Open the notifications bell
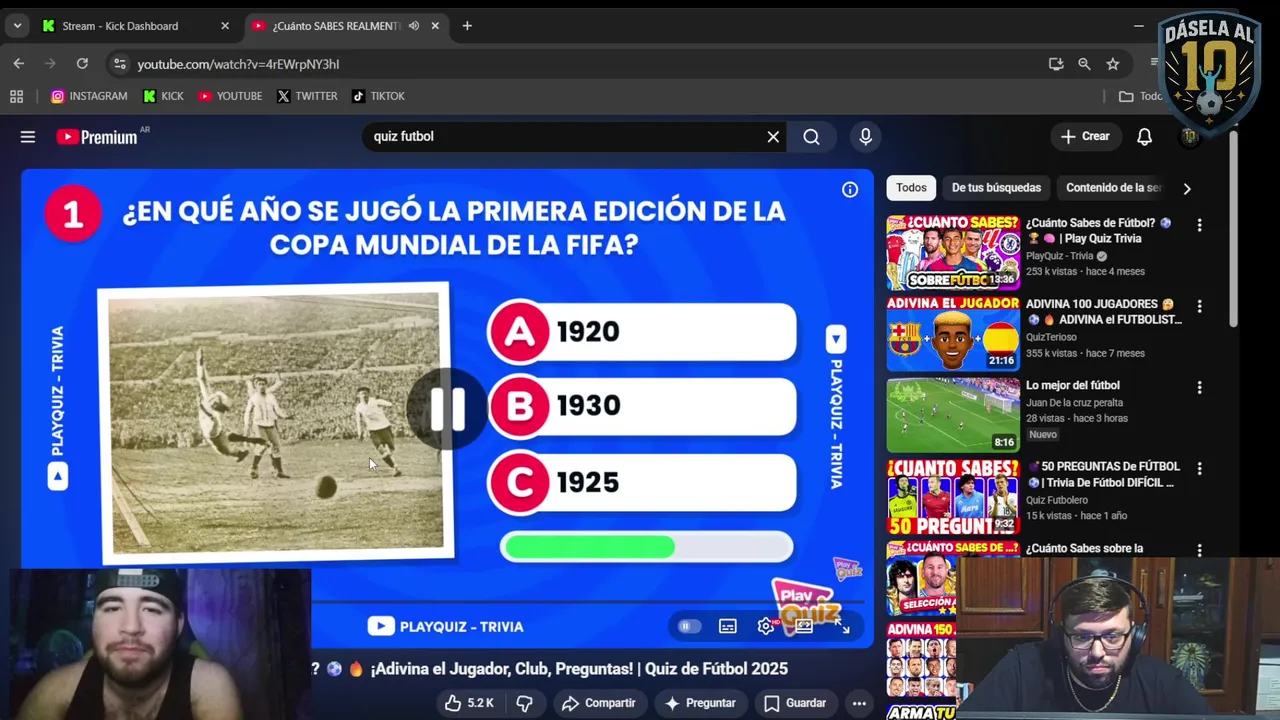1280x720 pixels. pos(1144,137)
